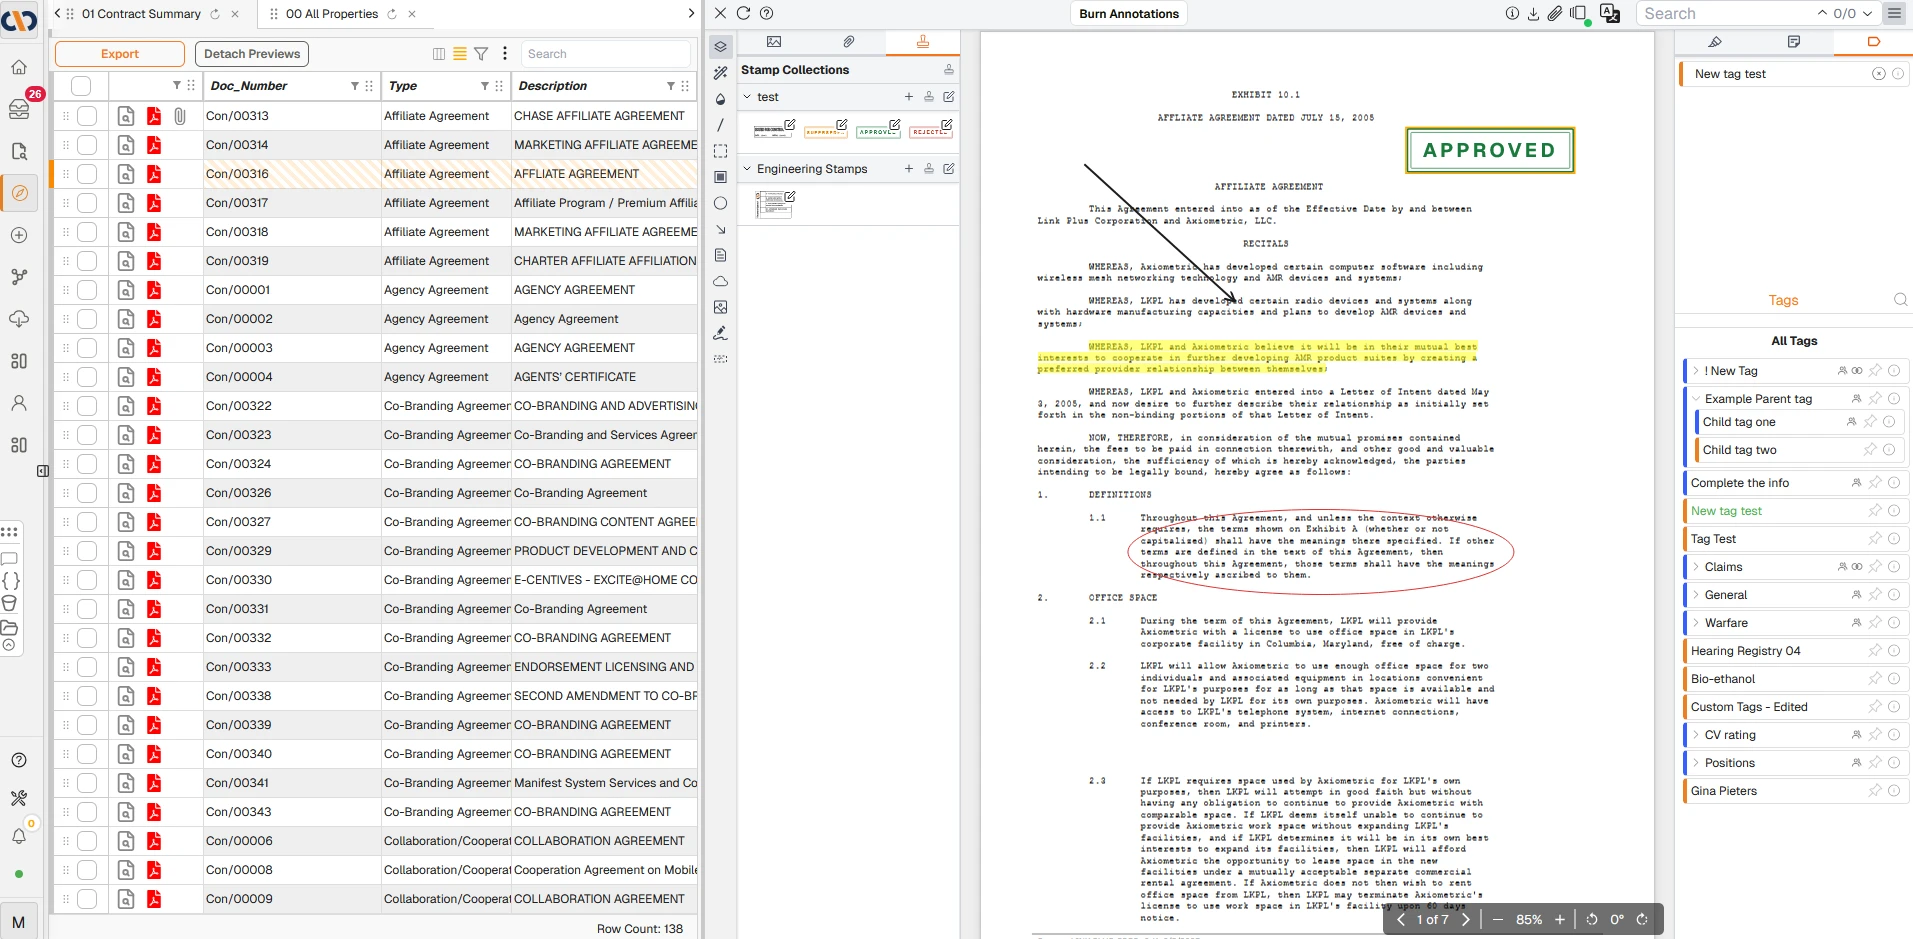
Task: Remove the applied New tag test tag
Action: pyautogui.click(x=1878, y=74)
